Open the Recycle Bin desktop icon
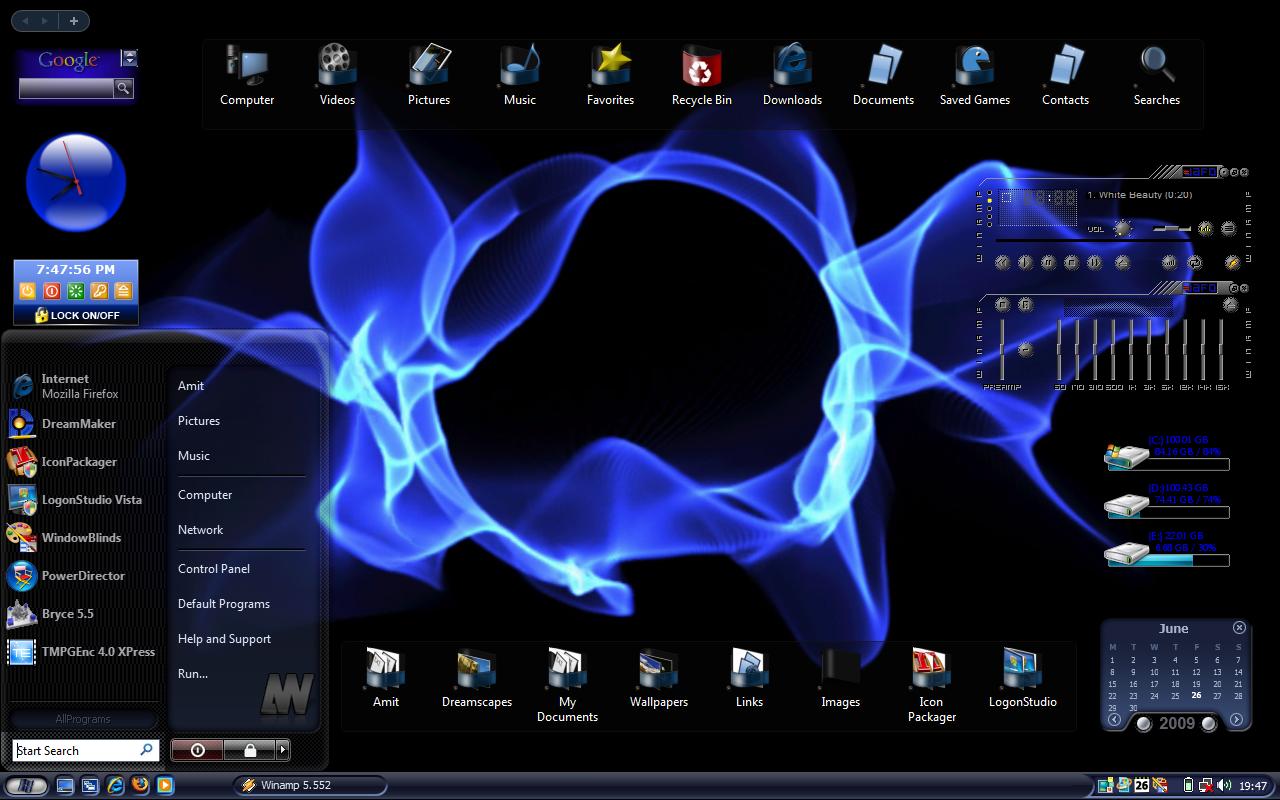The height and width of the screenshot is (800, 1280). point(702,74)
